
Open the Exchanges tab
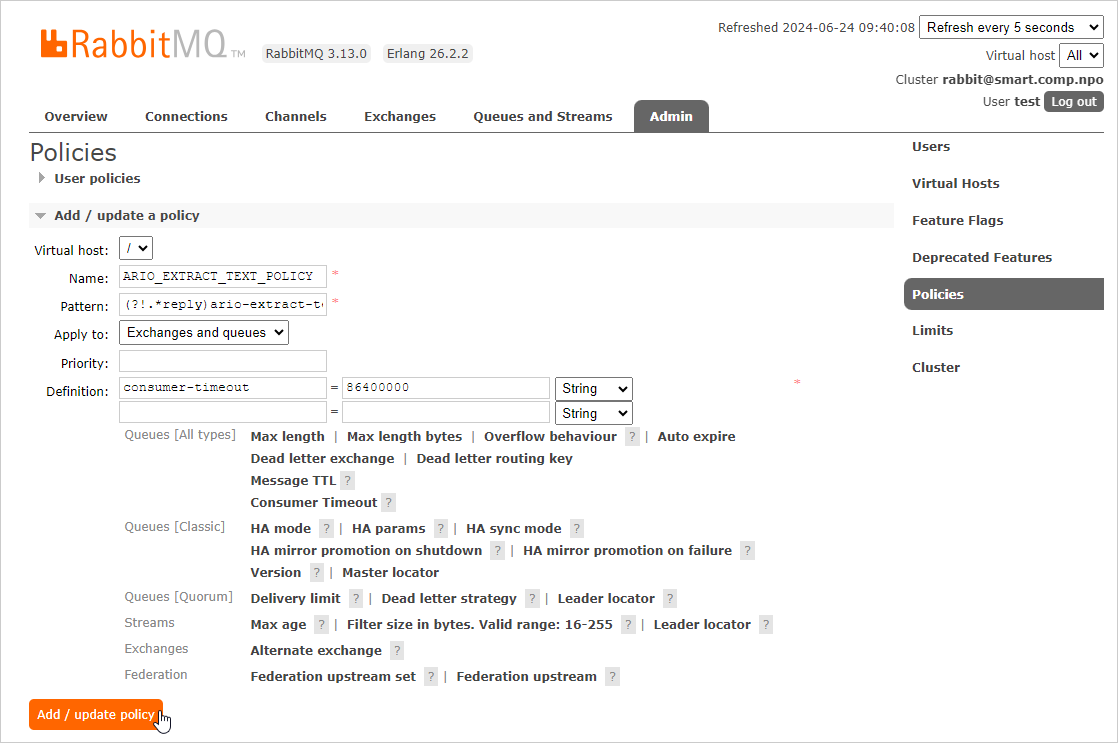coord(399,116)
